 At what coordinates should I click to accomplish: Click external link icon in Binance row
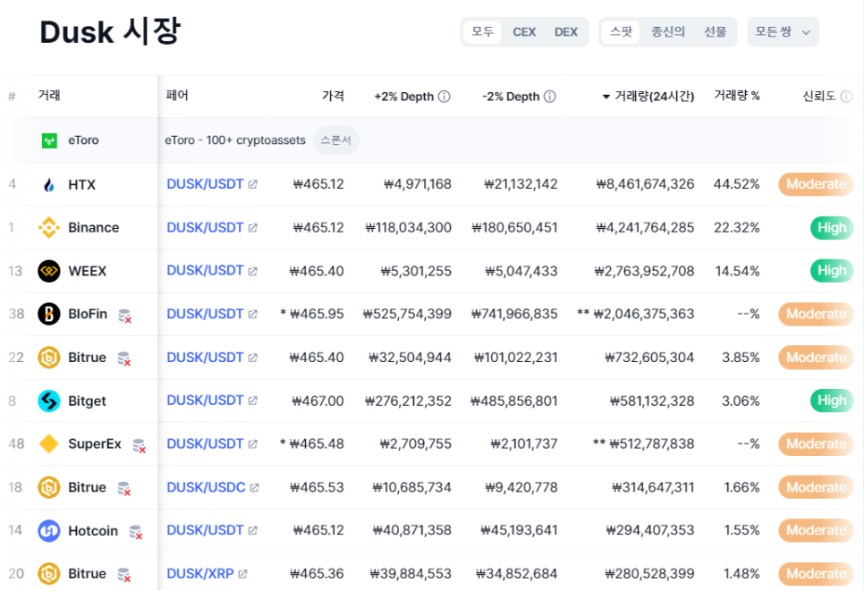[x=253, y=228]
